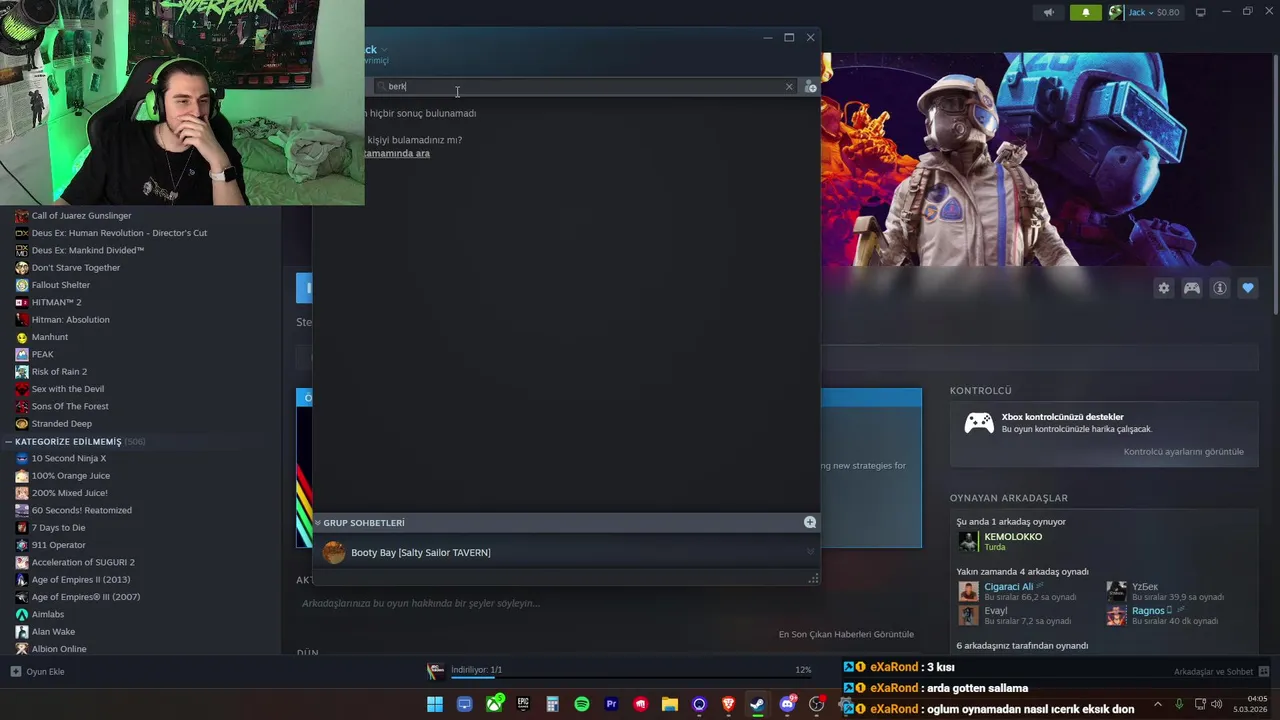Viewport: 1280px width, 720px height.
Task: Open Premiere Pro in taskbar
Action: 611,704
